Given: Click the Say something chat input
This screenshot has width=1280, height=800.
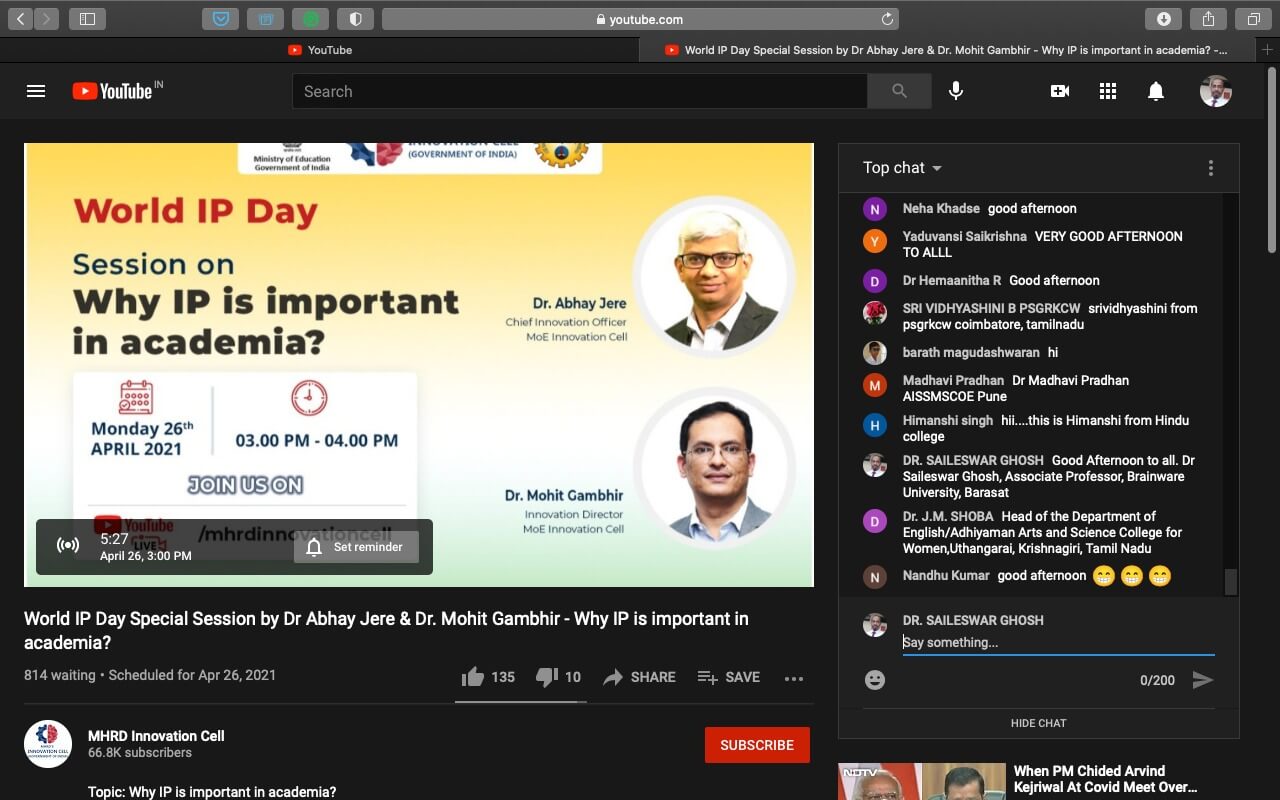Looking at the screenshot, I should (1057, 643).
